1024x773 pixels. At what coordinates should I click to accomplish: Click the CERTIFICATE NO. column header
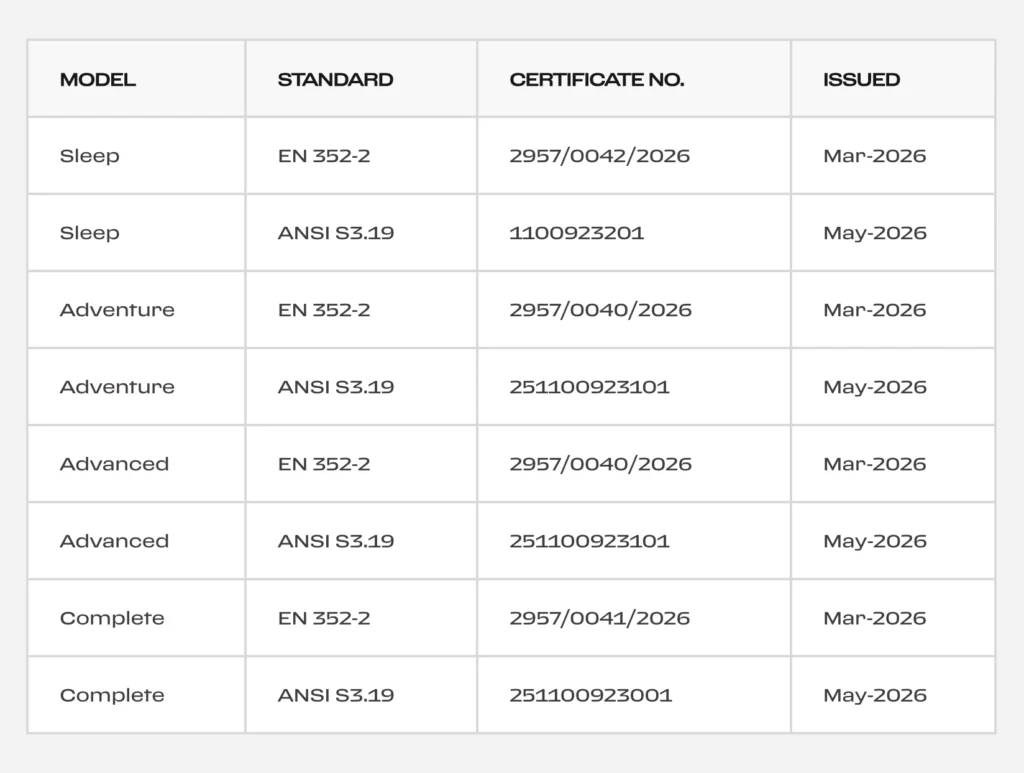[x=597, y=80]
